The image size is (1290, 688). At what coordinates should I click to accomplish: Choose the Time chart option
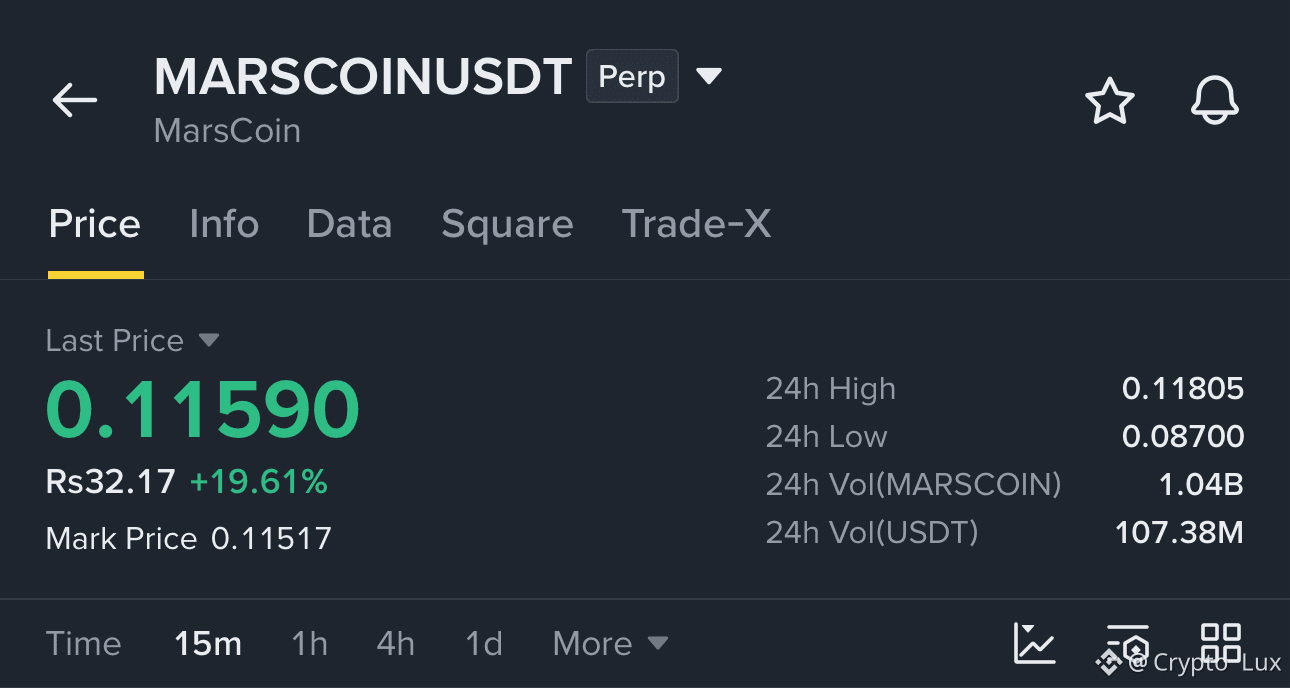(x=83, y=644)
